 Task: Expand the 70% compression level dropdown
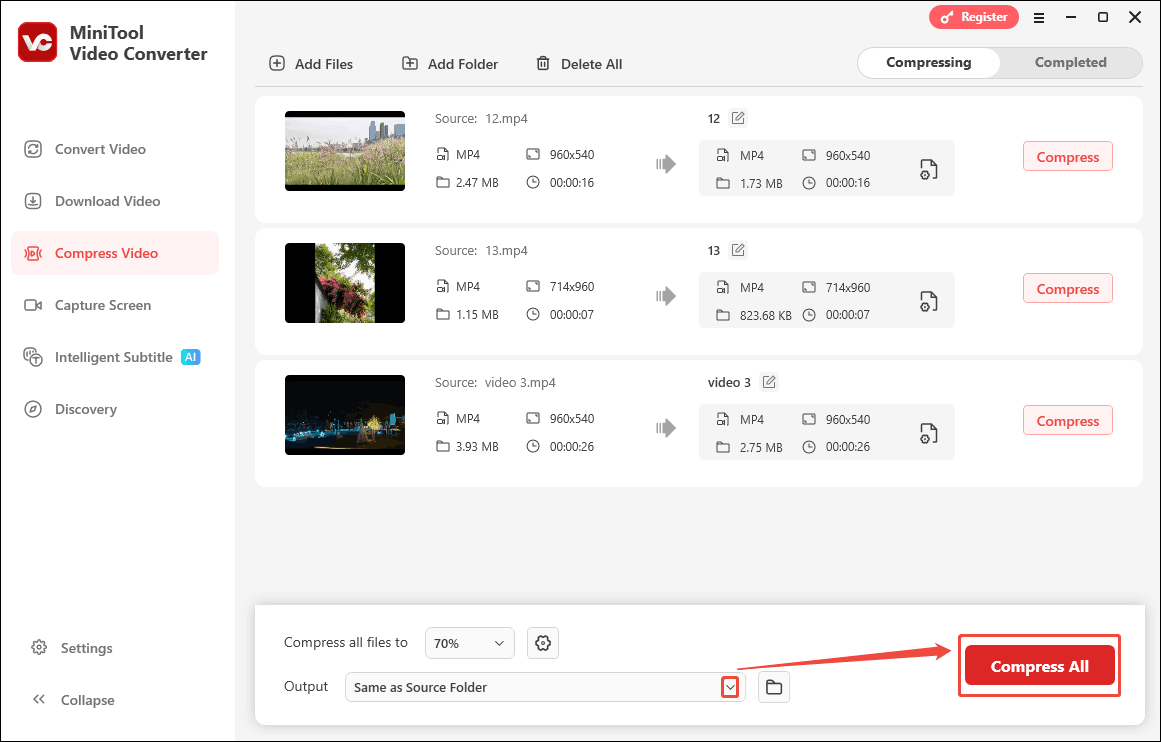pos(469,643)
